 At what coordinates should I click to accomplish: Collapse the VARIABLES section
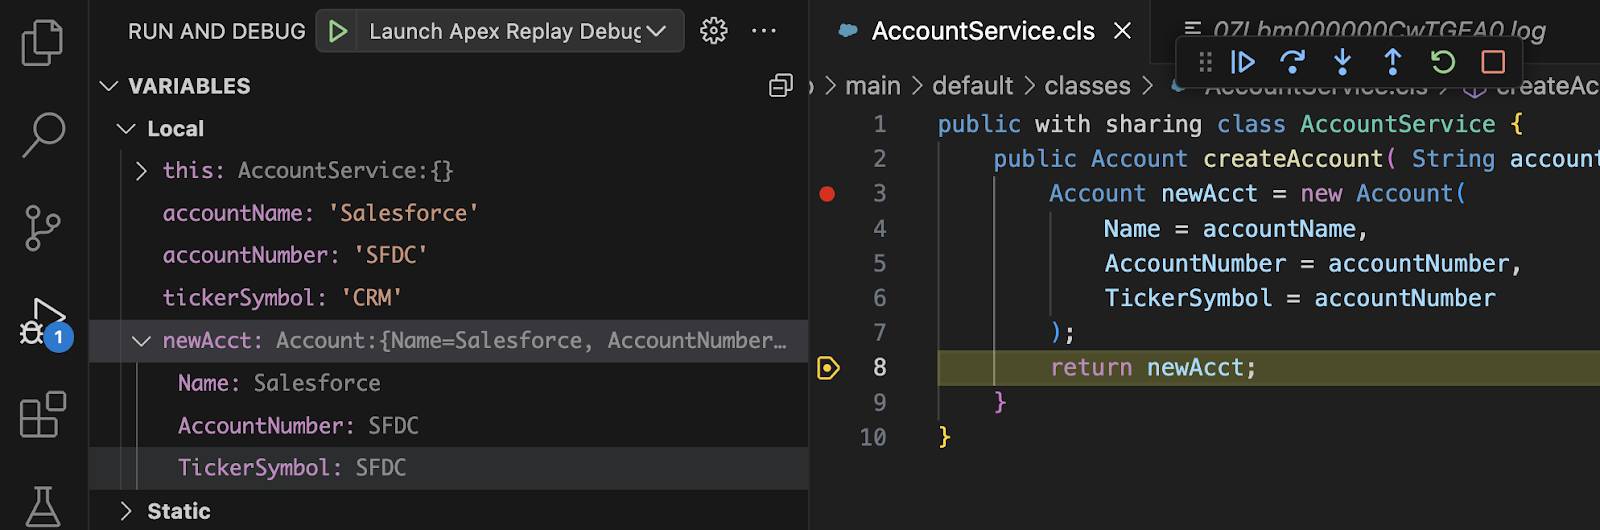click(x=109, y=86)
